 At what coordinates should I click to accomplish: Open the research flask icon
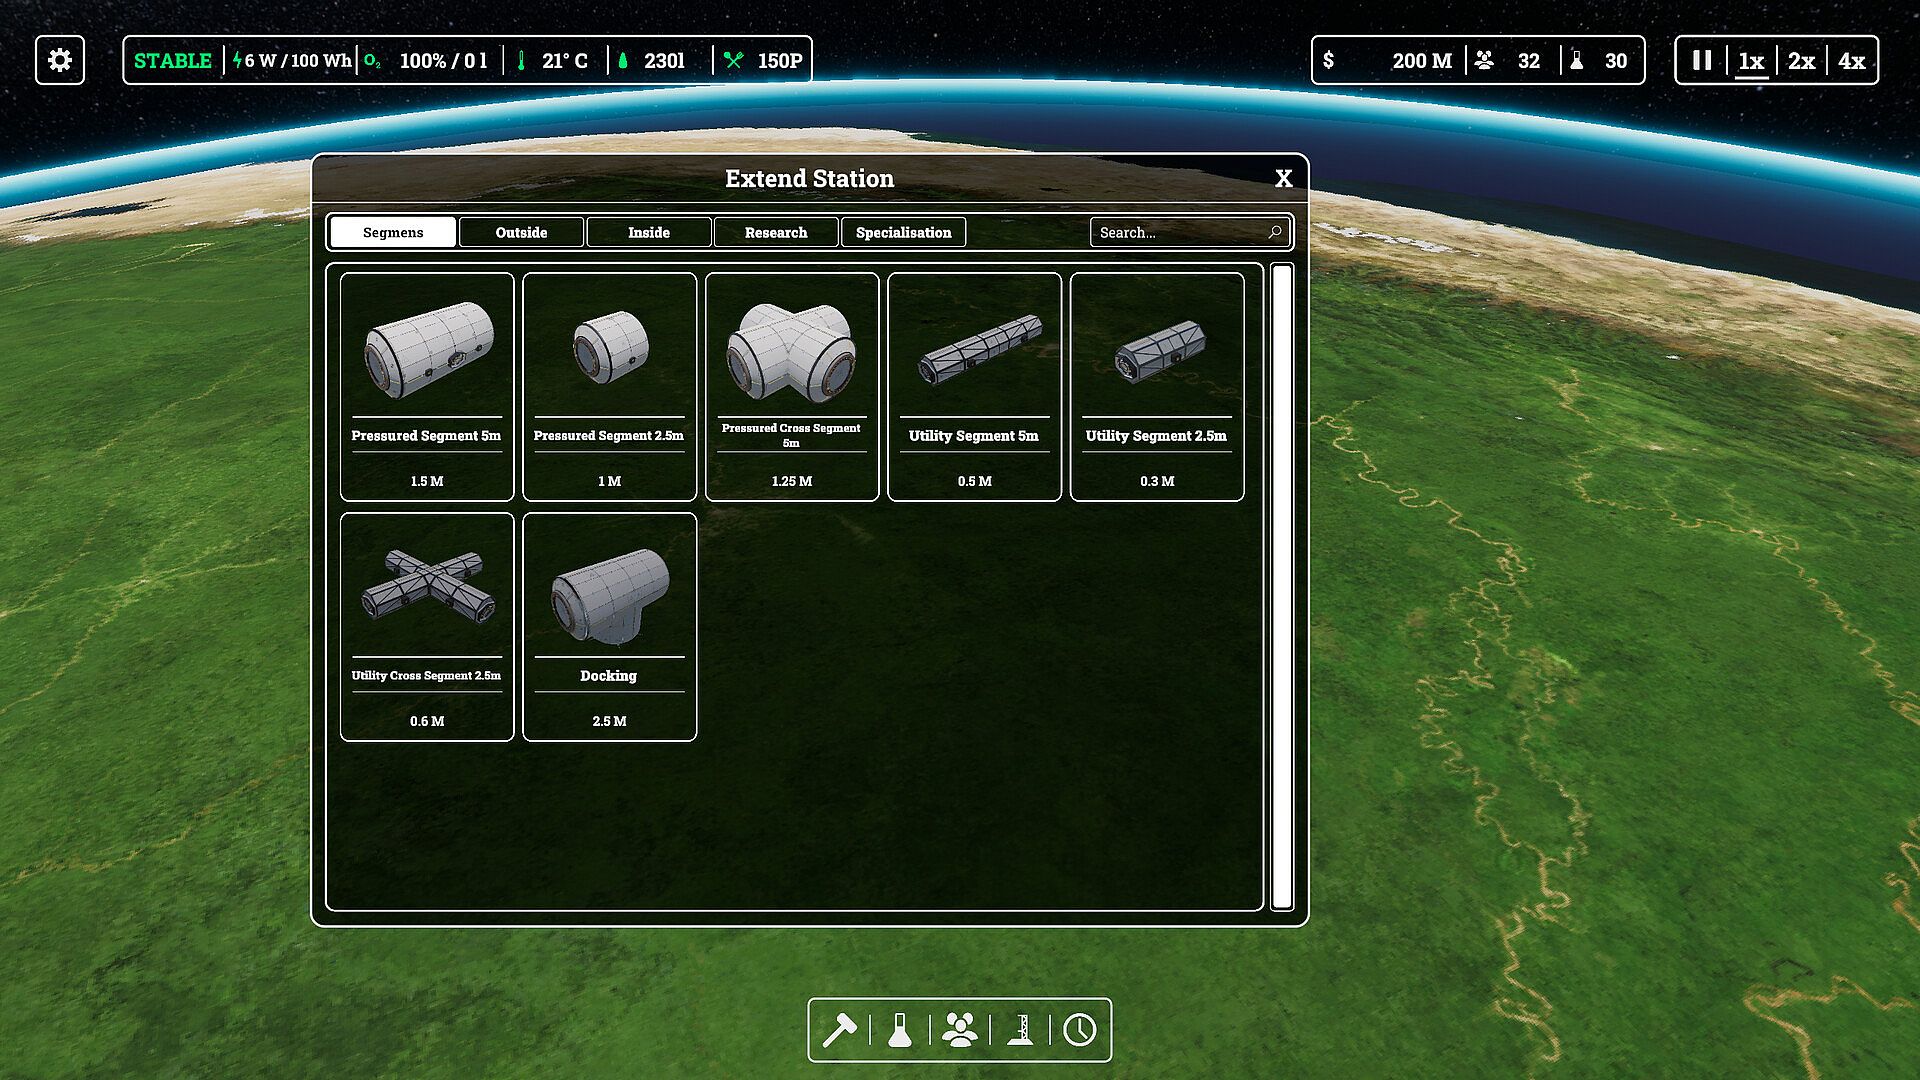point(900,1030)
